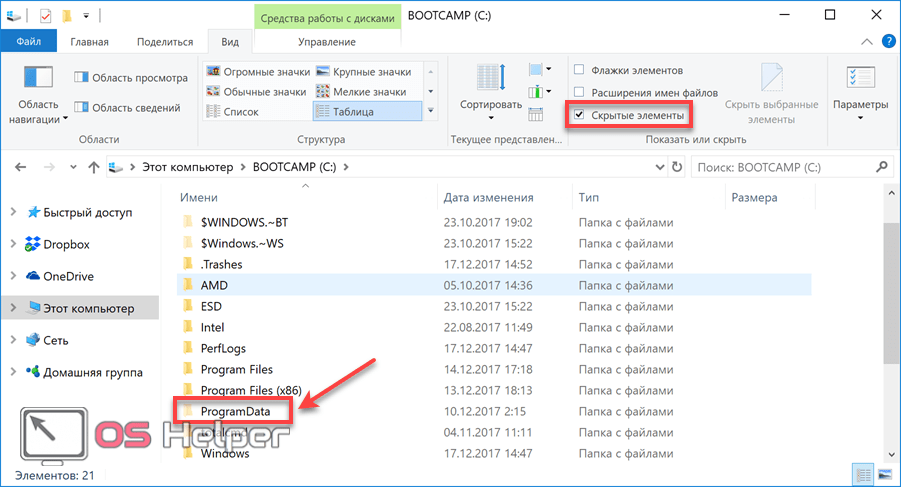Enable the Флажки элементов checkbox
Image resolution: width=901 pixels, height=487 pixels.
pyautogui.click(x=579, y=71)
